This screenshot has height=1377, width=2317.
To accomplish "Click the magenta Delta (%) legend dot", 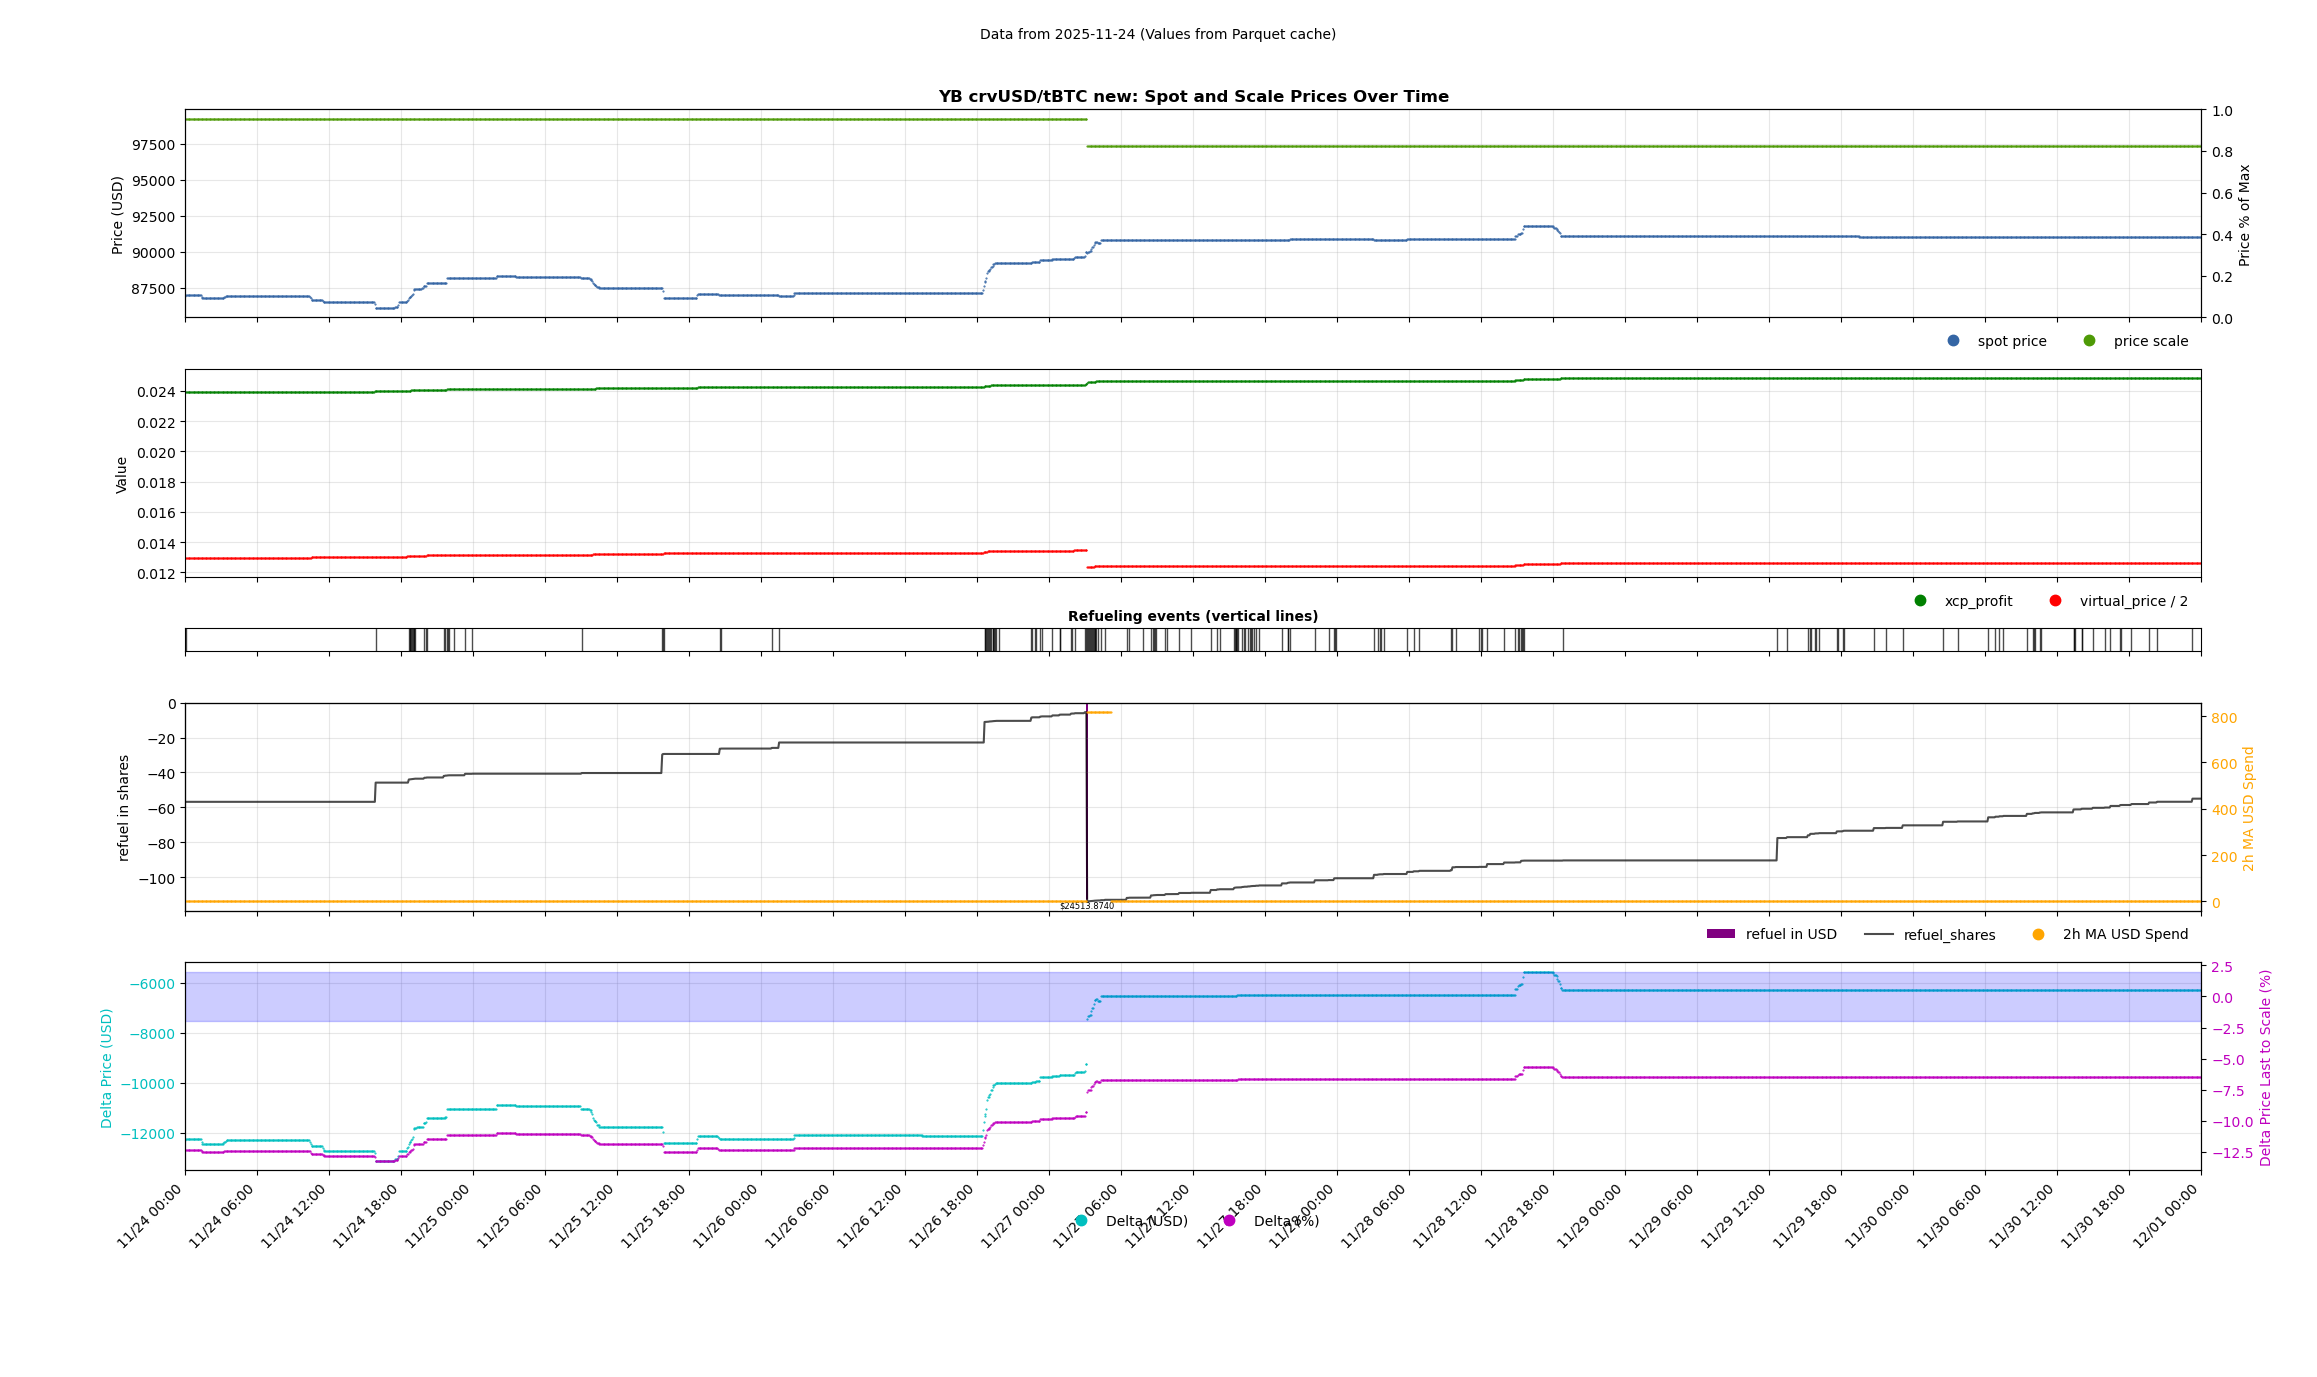I will click(1229, 1221).
